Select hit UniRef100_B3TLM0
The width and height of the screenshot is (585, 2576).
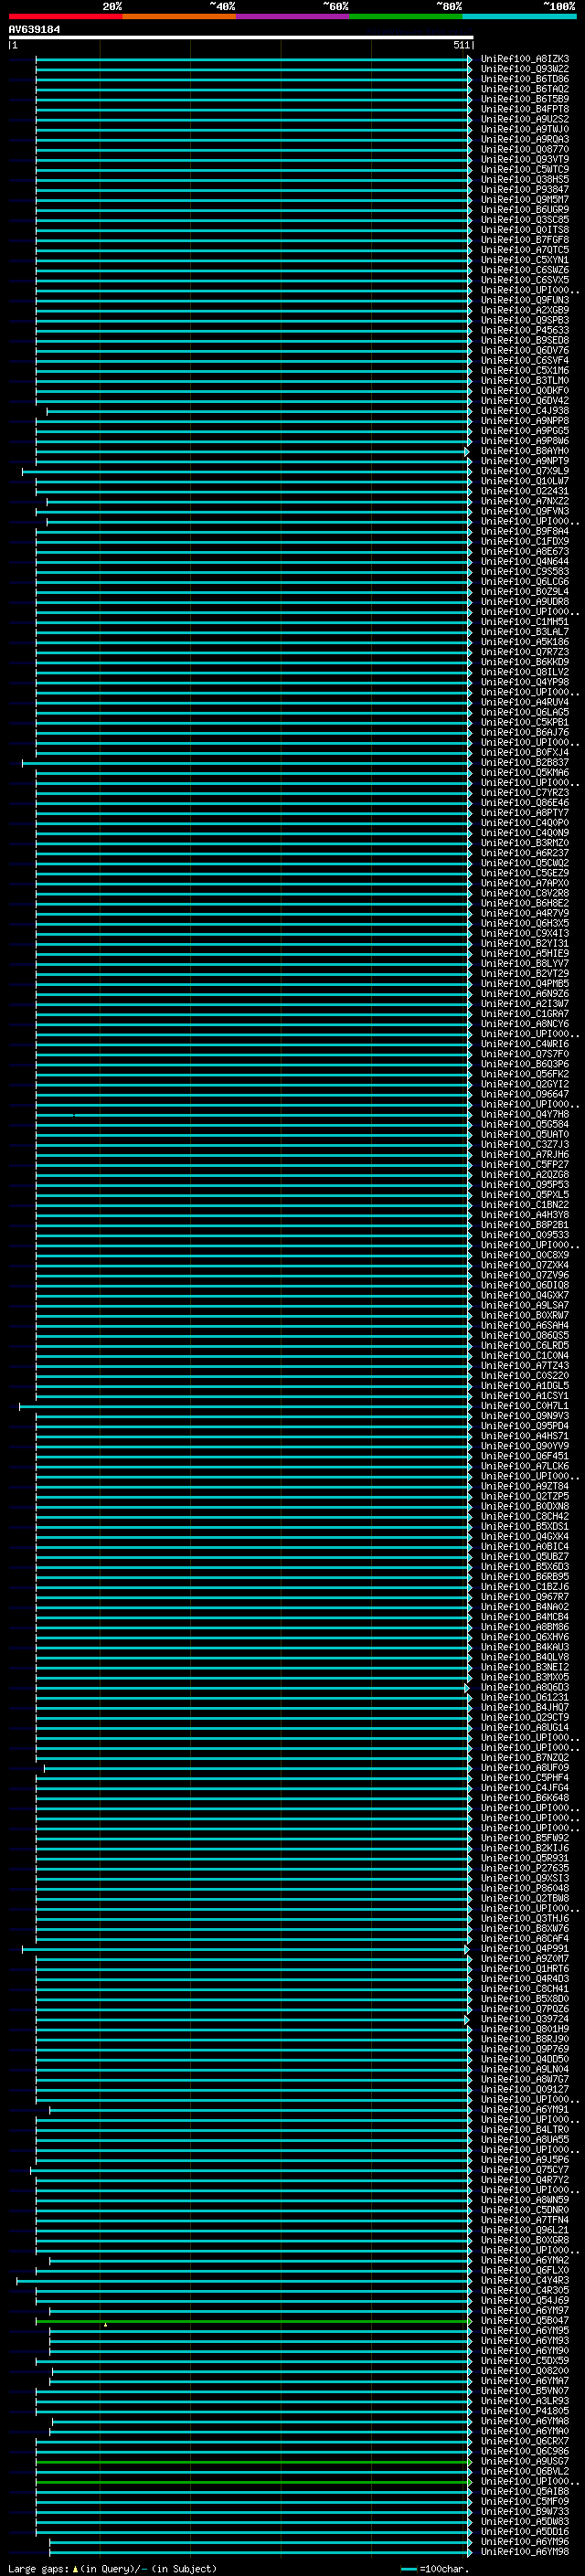[x=525, y=380]
